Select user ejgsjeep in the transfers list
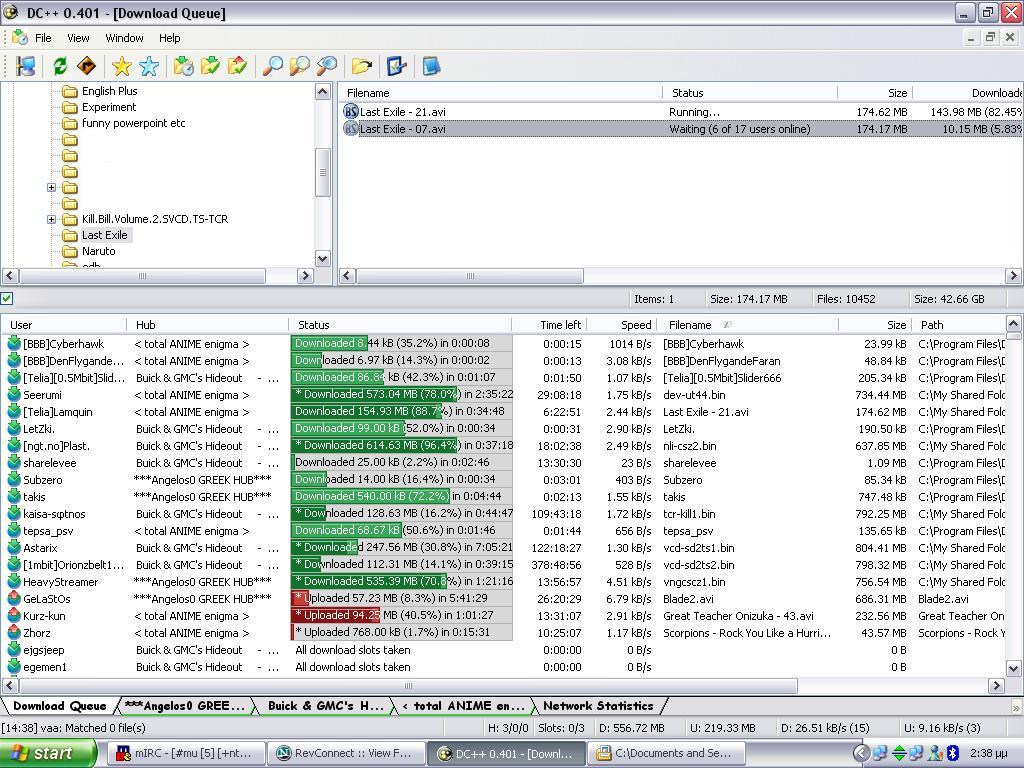 coord(44,650)
